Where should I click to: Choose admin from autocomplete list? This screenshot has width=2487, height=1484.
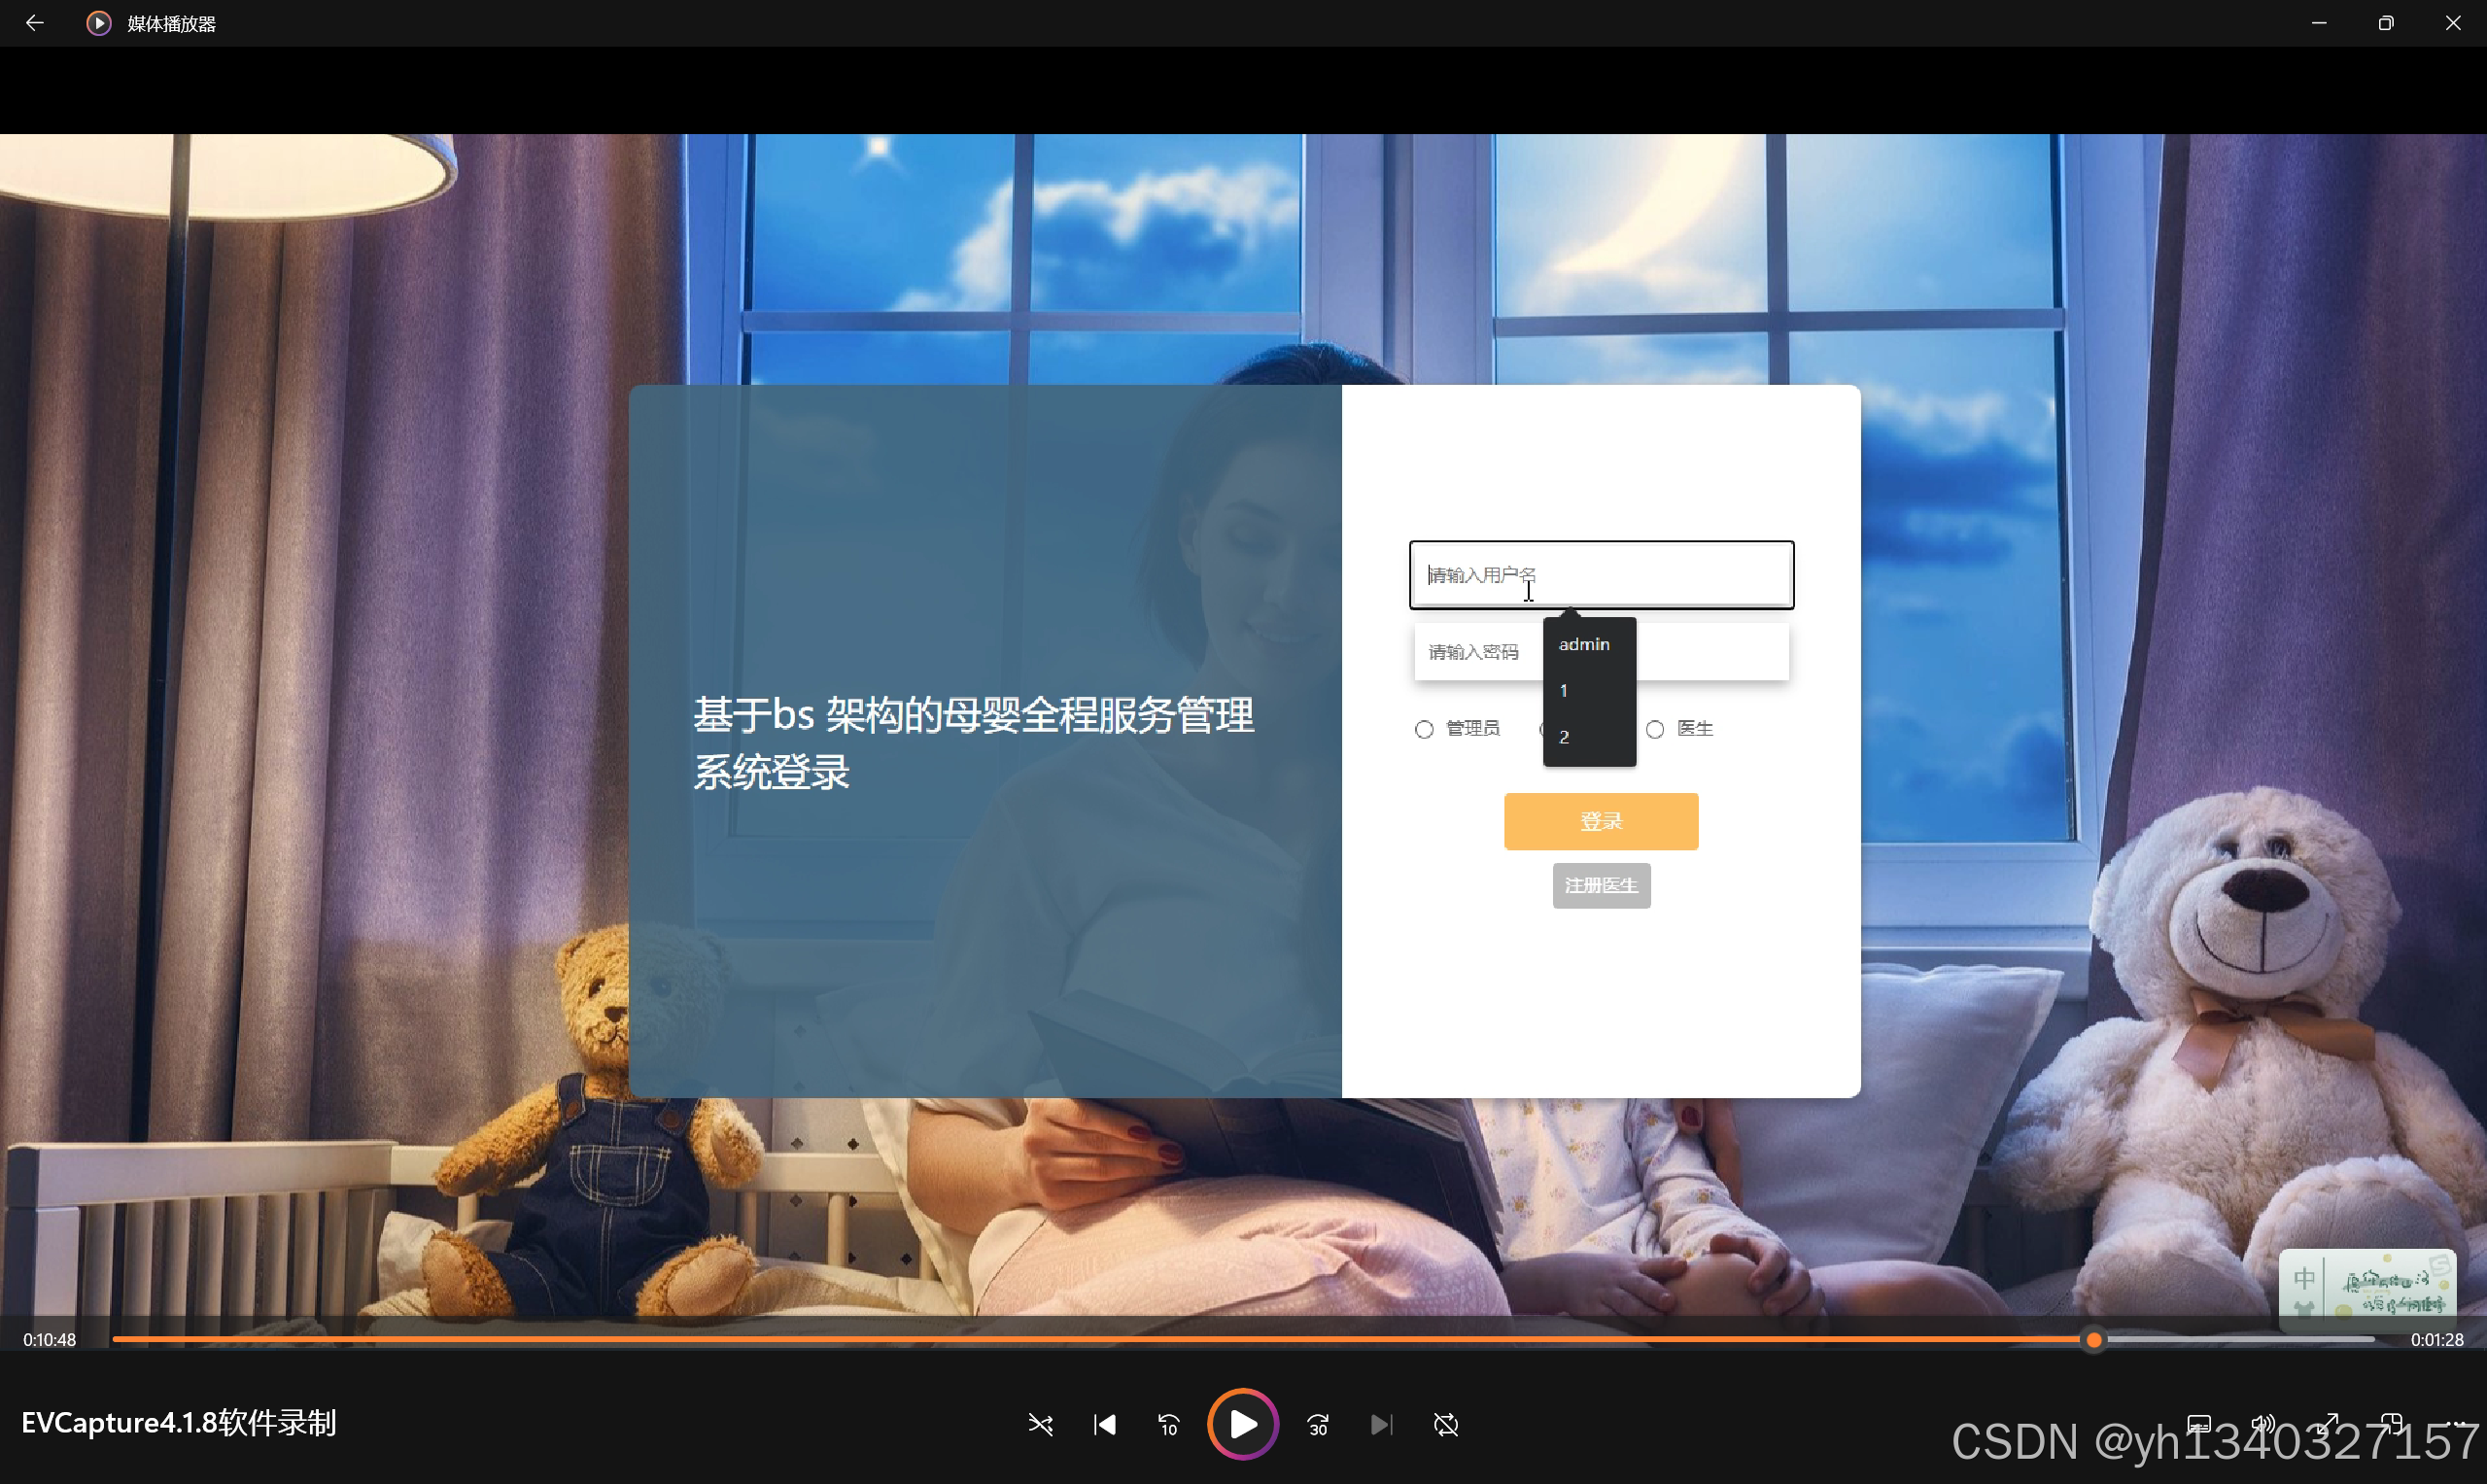point(1584,645)
